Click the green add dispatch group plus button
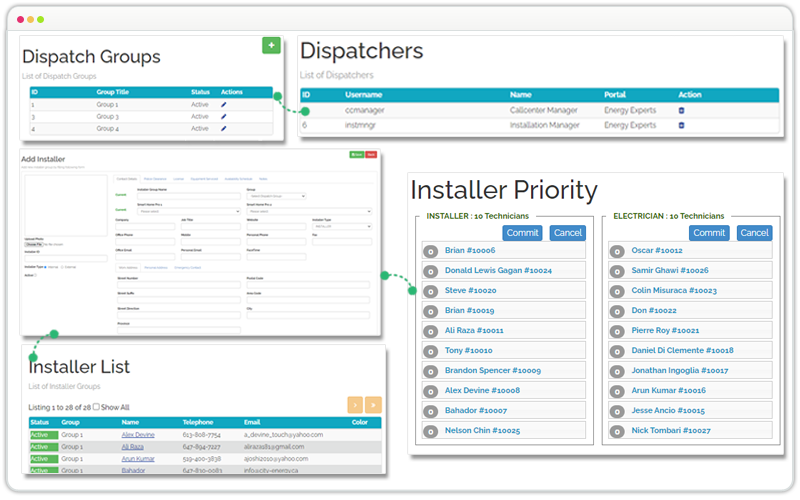Screen dimensions: 800x500 (x=271, y=45)
